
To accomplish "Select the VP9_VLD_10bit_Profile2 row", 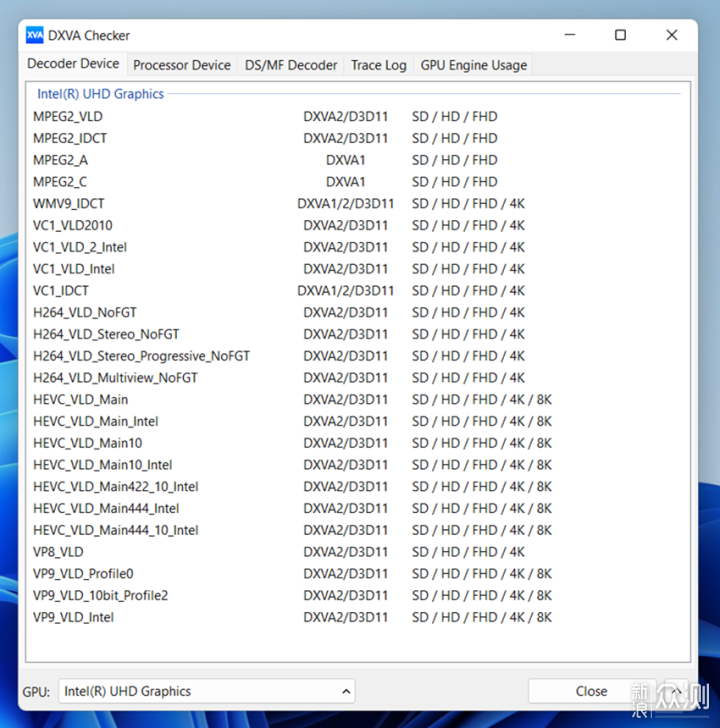I will click(x=357, y=596).
